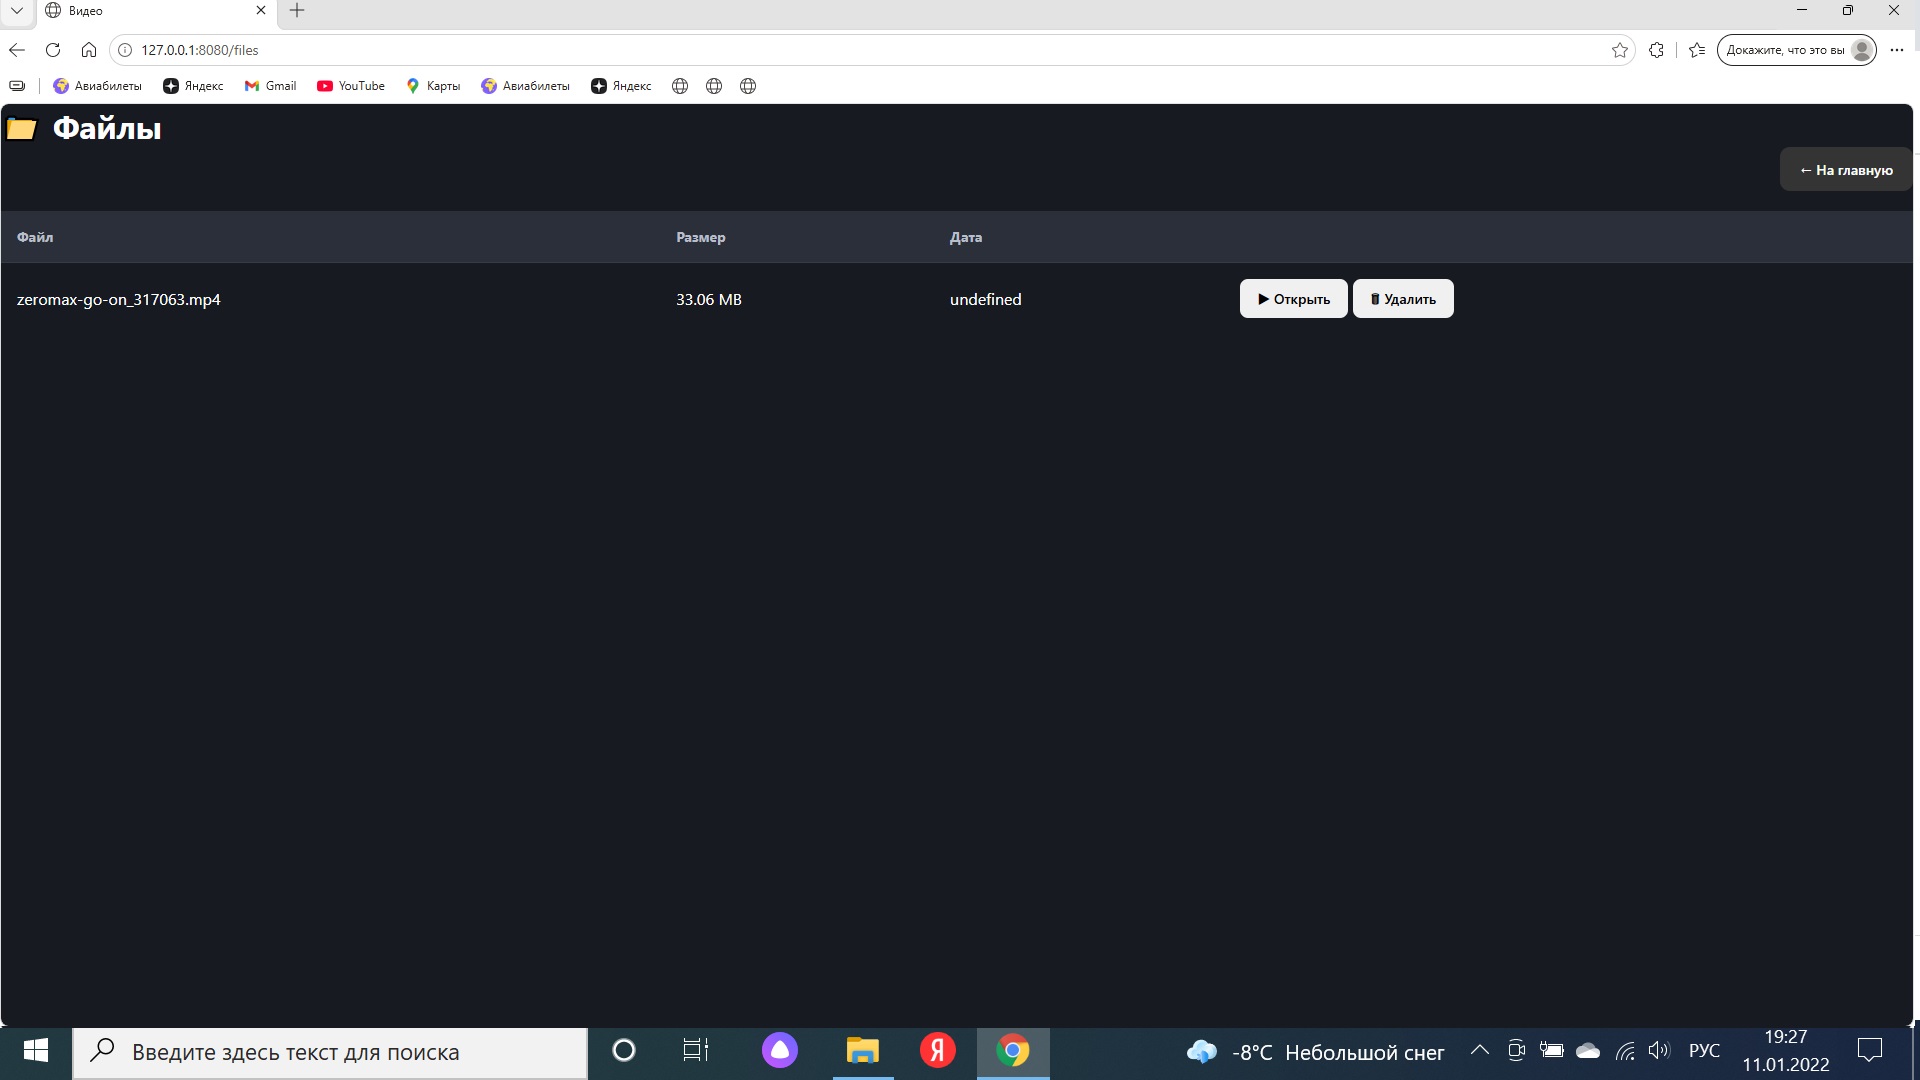1920x1080 pixels.
Task: Click the taskbar search box
Action: click(x=330, y=1052)
